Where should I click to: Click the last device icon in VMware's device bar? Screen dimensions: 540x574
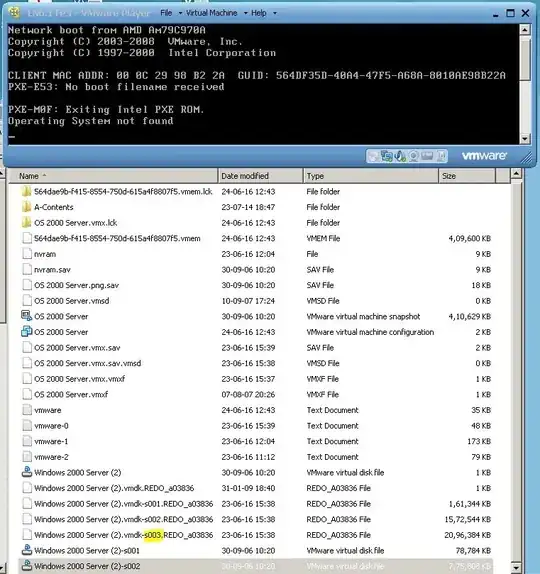pyautogui.click(x=442, y=156)
